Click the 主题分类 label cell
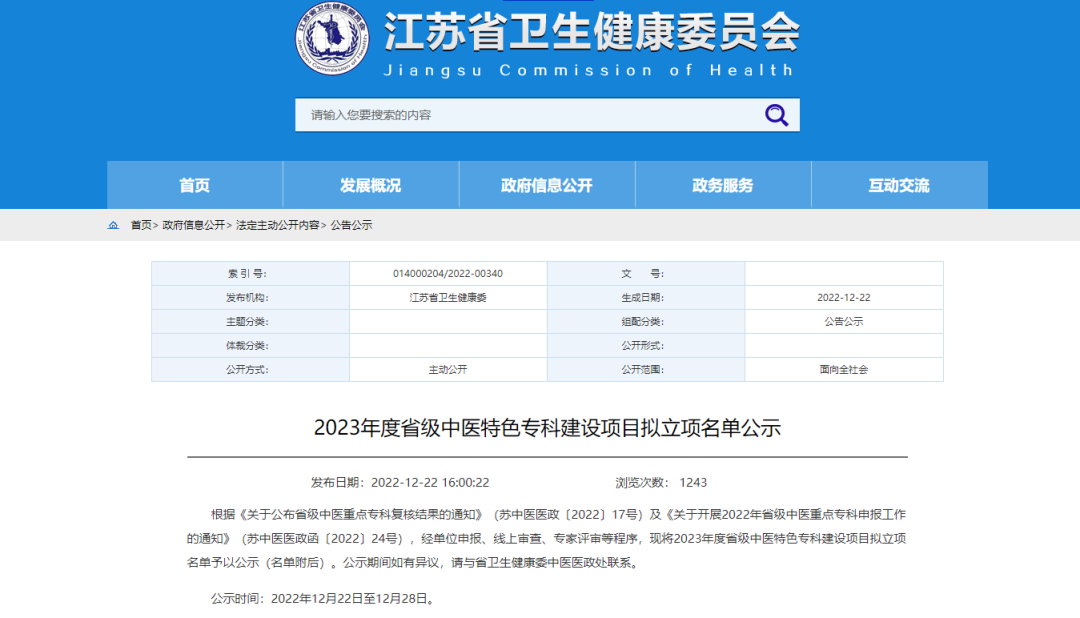Screen dimensions: 1080x618 pyautogui.click(x=251, y=322)
